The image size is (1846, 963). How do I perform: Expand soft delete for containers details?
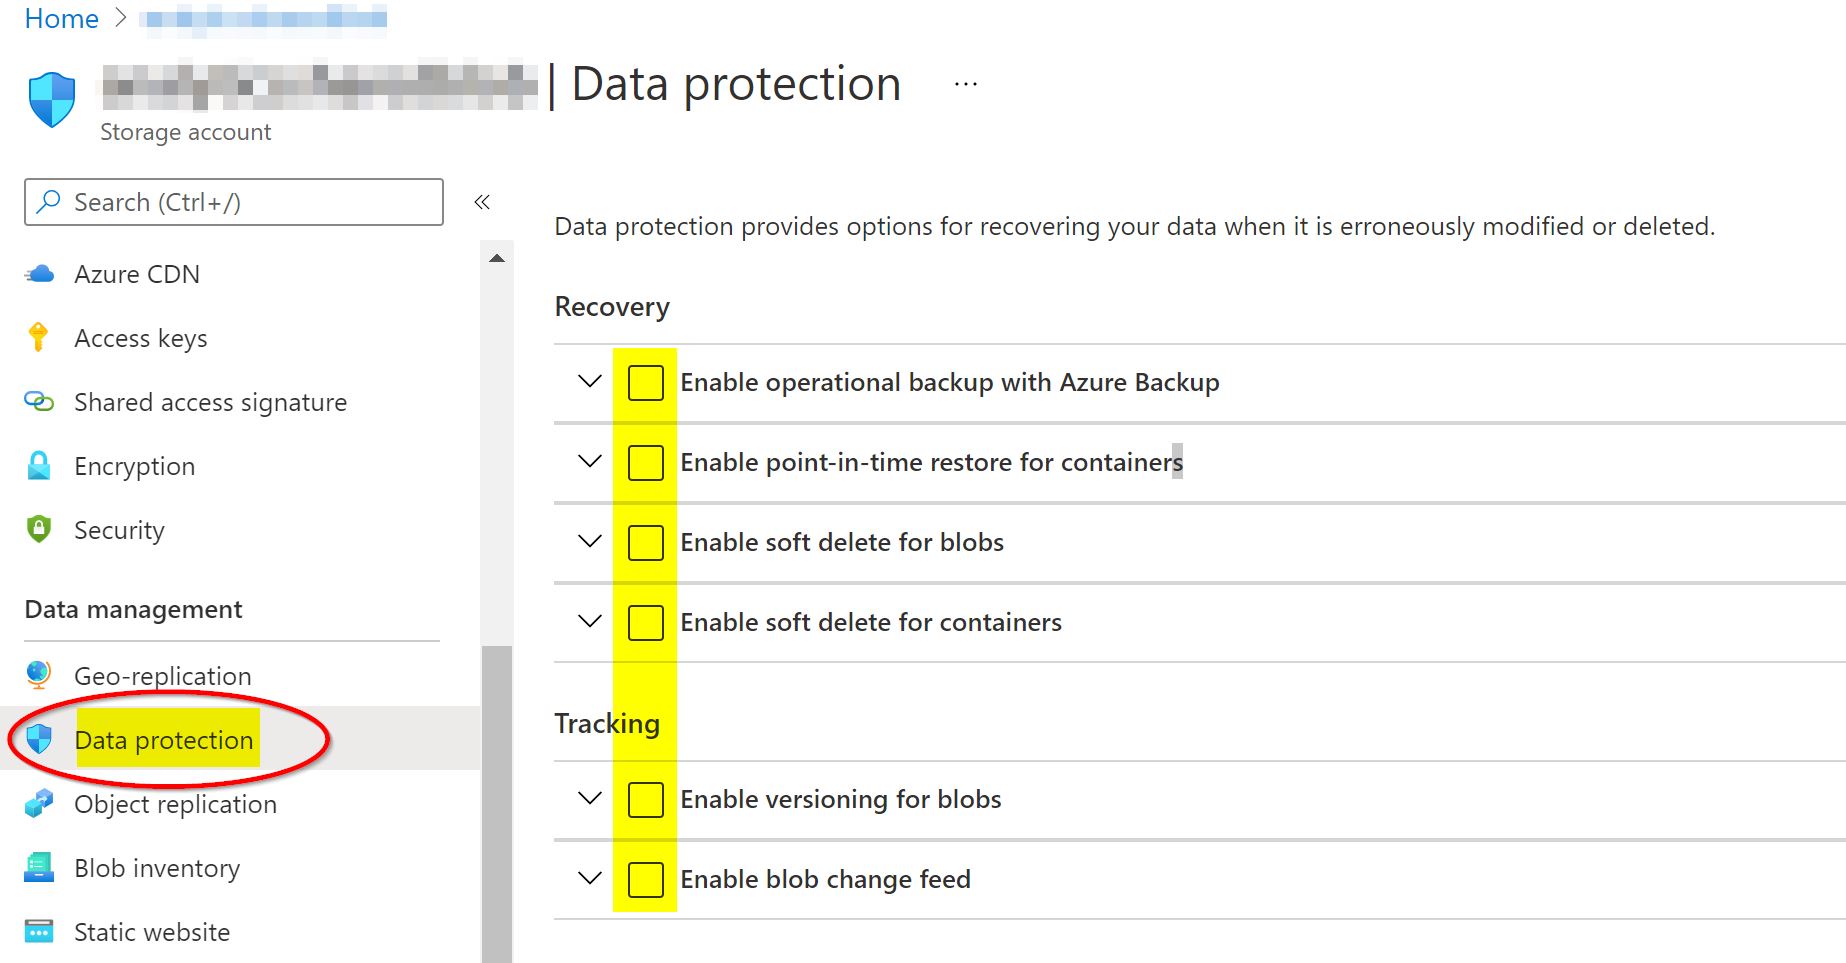(x=590, y=621)
